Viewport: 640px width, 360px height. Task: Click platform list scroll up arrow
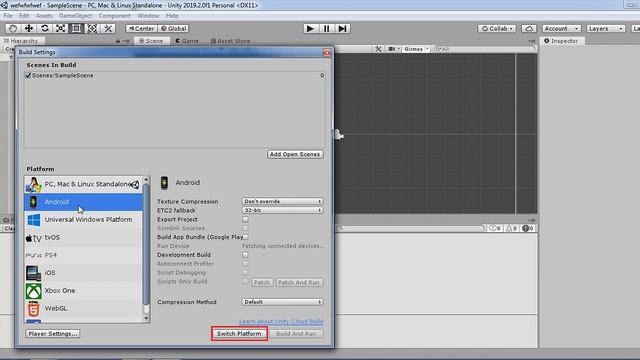point(146,180)
